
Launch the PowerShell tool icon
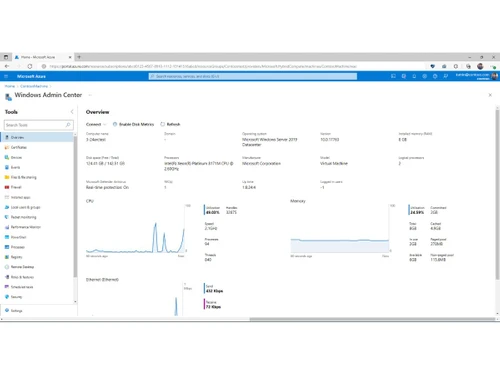(7, 237)
